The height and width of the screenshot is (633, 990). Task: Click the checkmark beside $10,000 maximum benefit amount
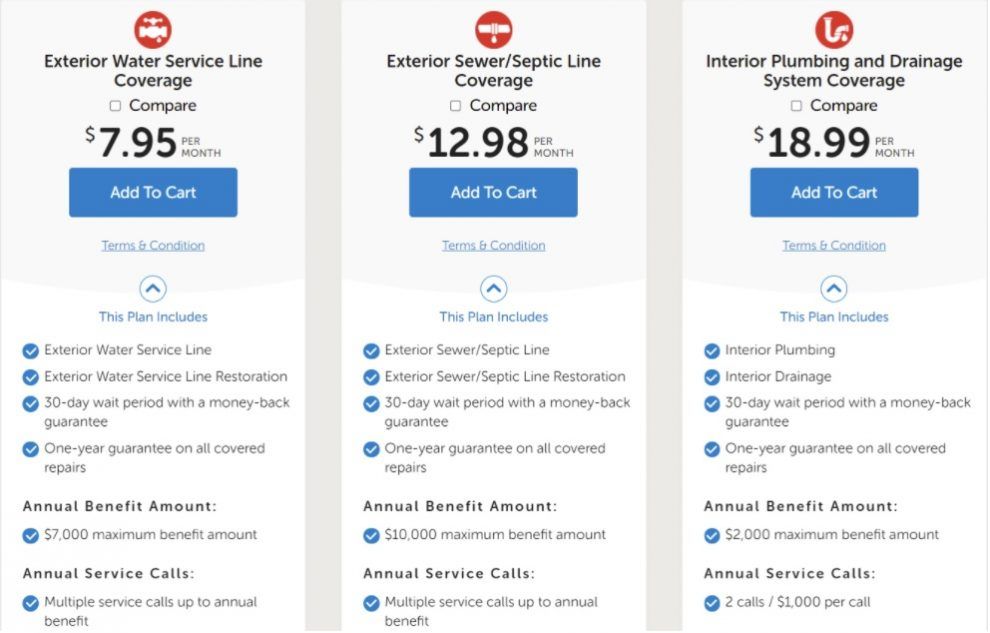tap(371, 534)
